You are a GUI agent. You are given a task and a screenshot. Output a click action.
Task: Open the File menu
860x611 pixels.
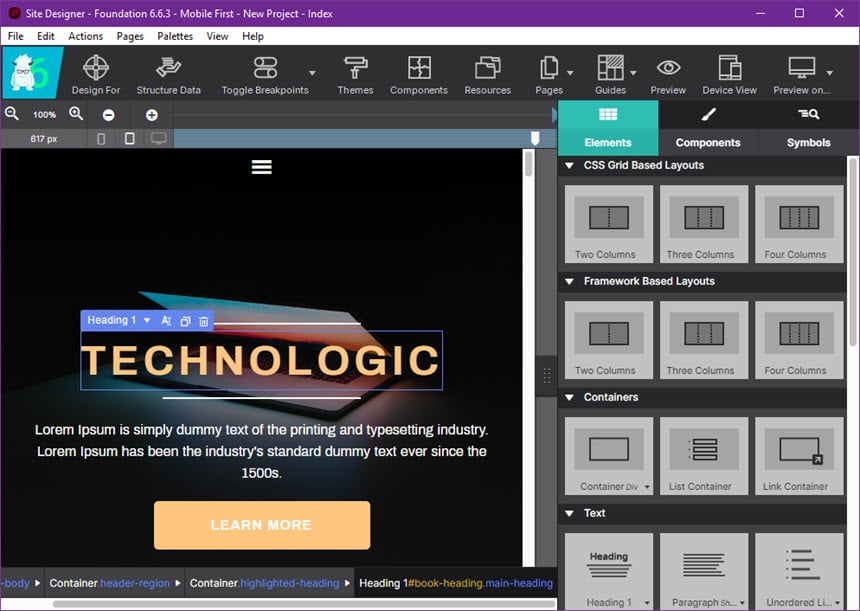tap(15, 36)
